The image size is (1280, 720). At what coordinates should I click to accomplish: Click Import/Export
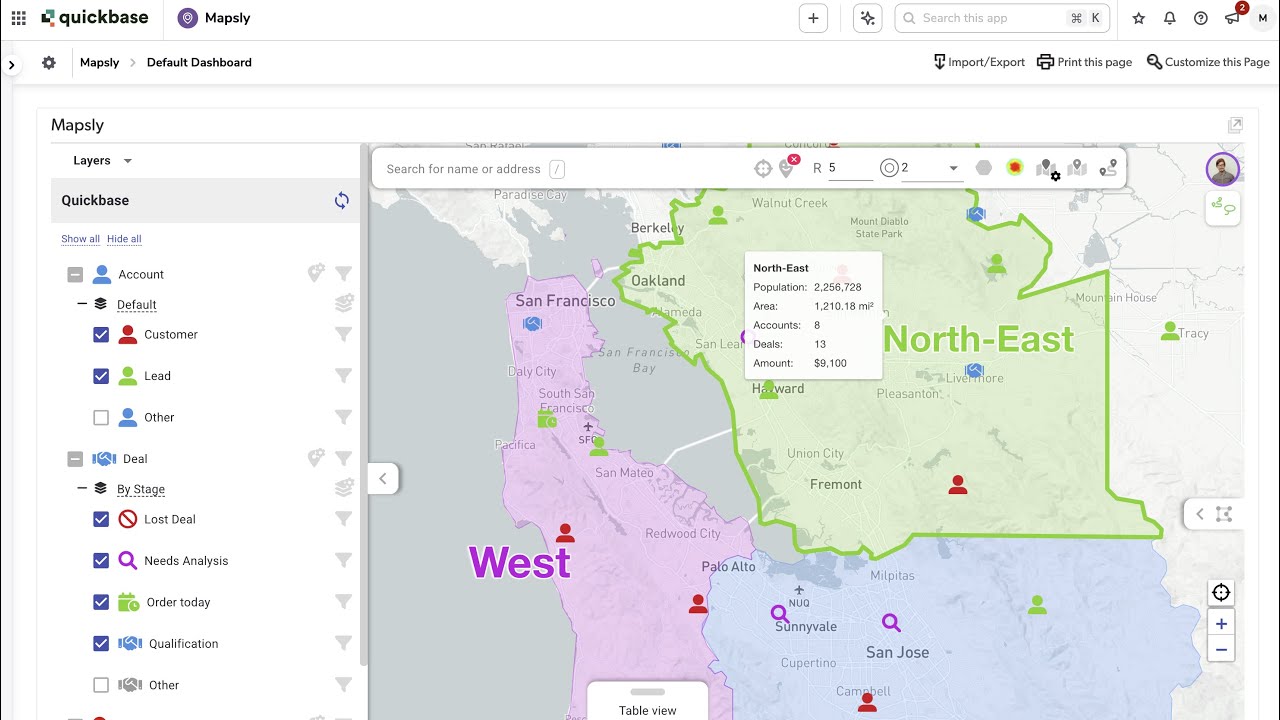tap(979, 62)
